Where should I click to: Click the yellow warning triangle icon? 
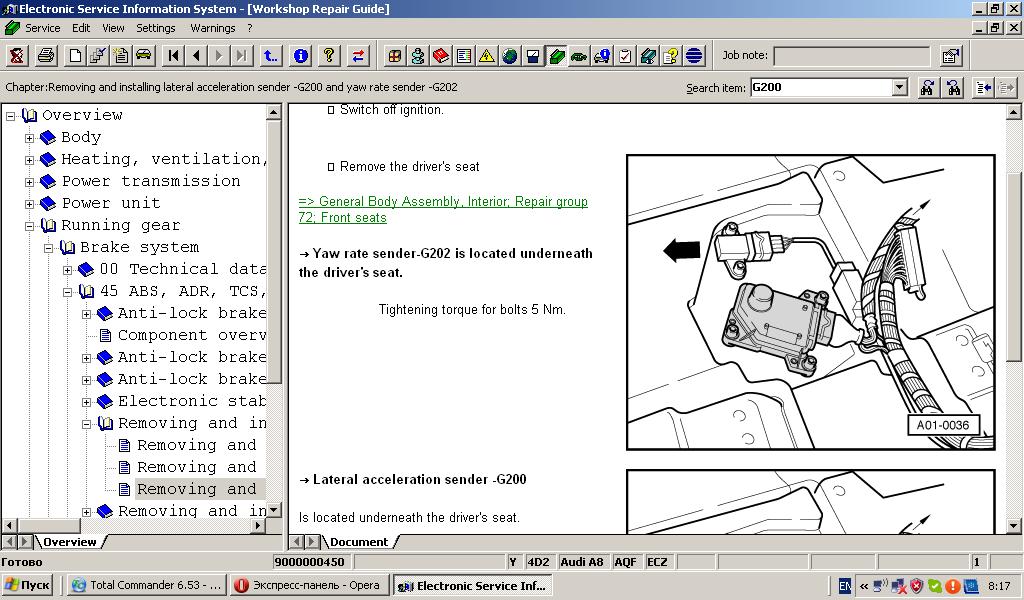[487, 56]
